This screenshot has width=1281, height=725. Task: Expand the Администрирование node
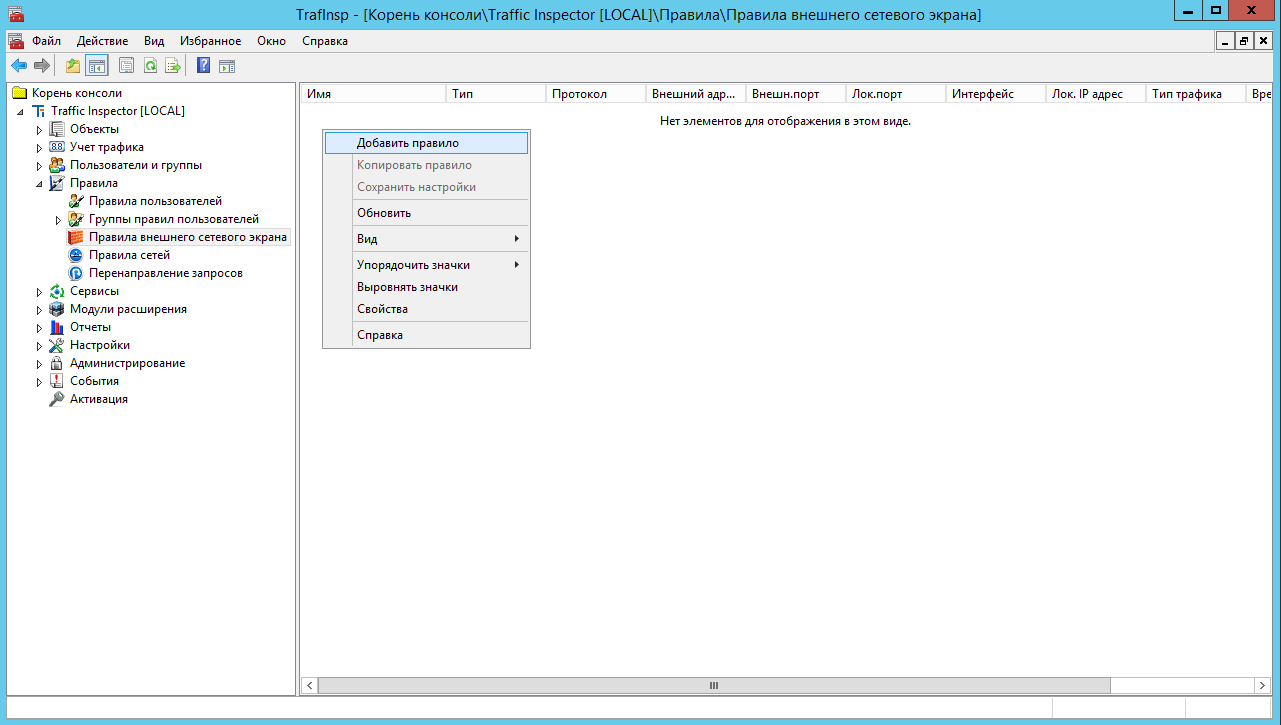pos(40,363)
